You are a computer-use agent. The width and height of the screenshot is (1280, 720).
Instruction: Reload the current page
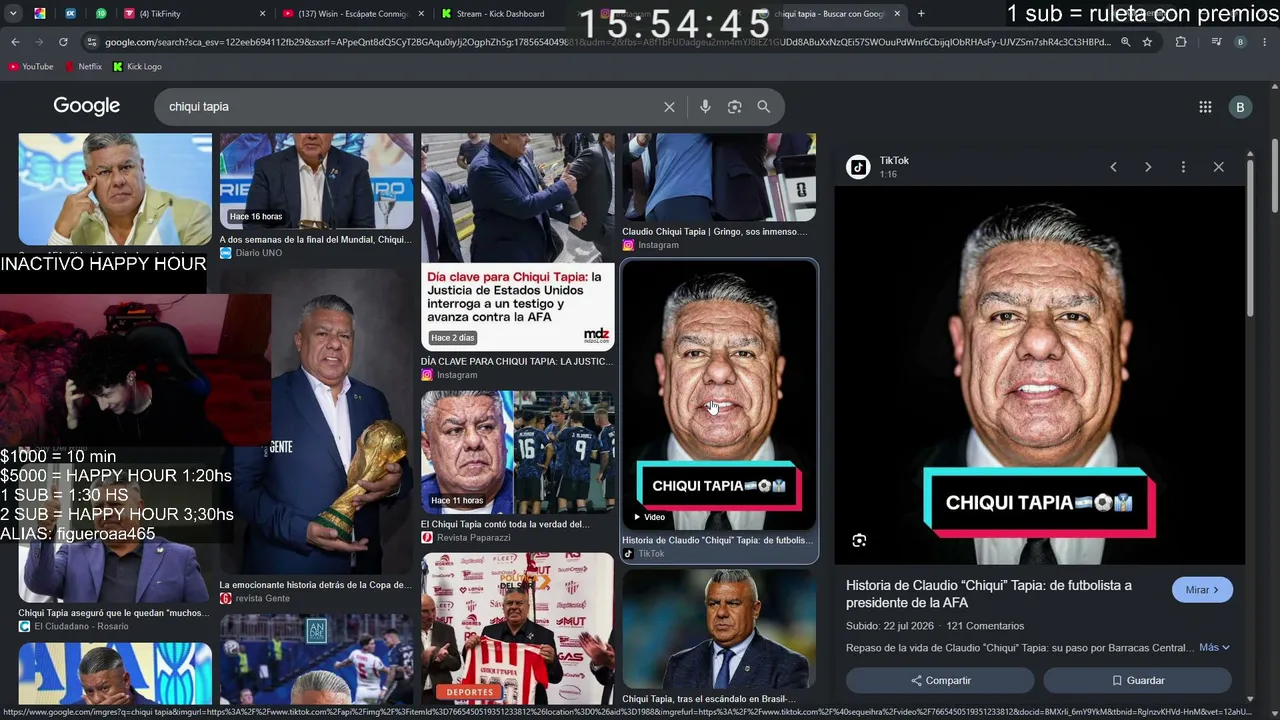coord(63,42)
